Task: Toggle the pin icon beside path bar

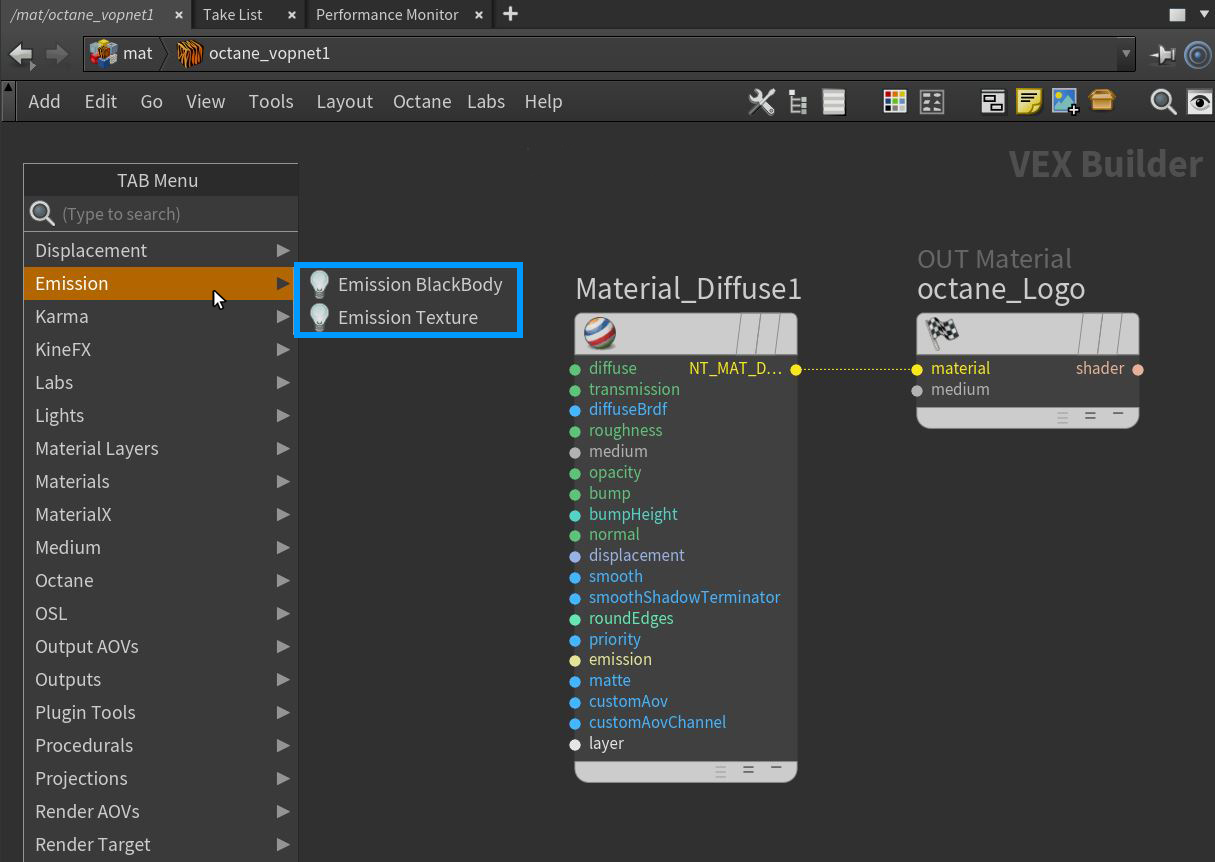Action: (x=1162, y=54)
